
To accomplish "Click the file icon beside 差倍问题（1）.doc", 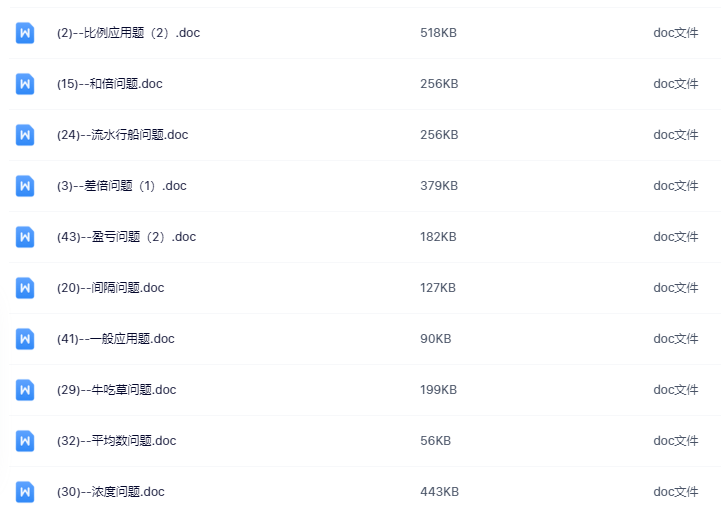I will click(x=25, y=186).
